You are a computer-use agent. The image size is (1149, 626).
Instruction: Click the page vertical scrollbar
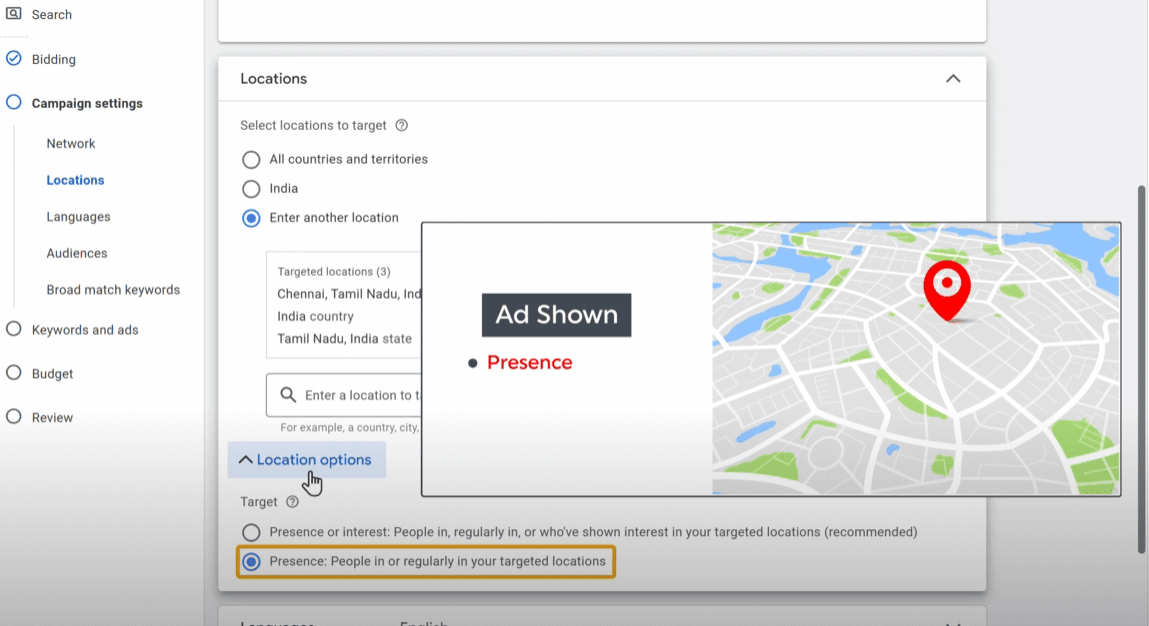click(1142, 368)
